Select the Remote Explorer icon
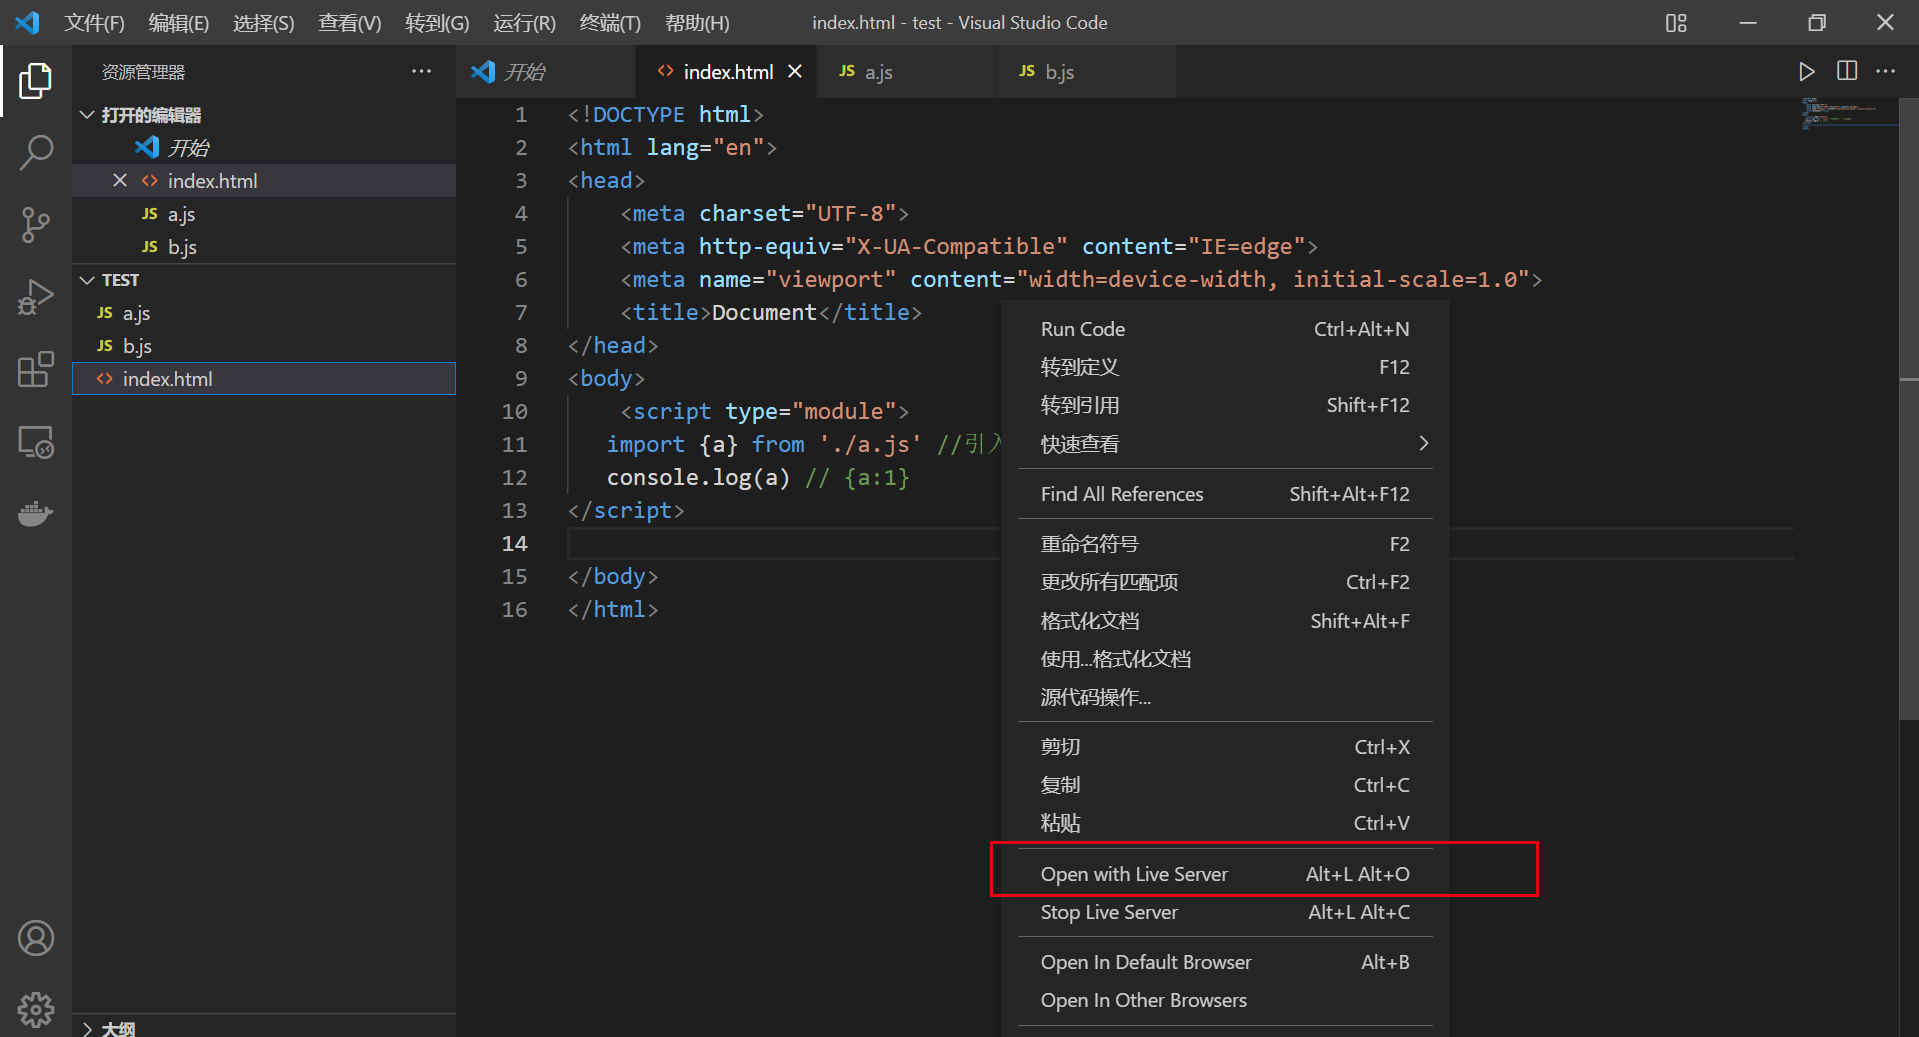The width and height of the screenshot is (1919, 1037). [36, 441]
